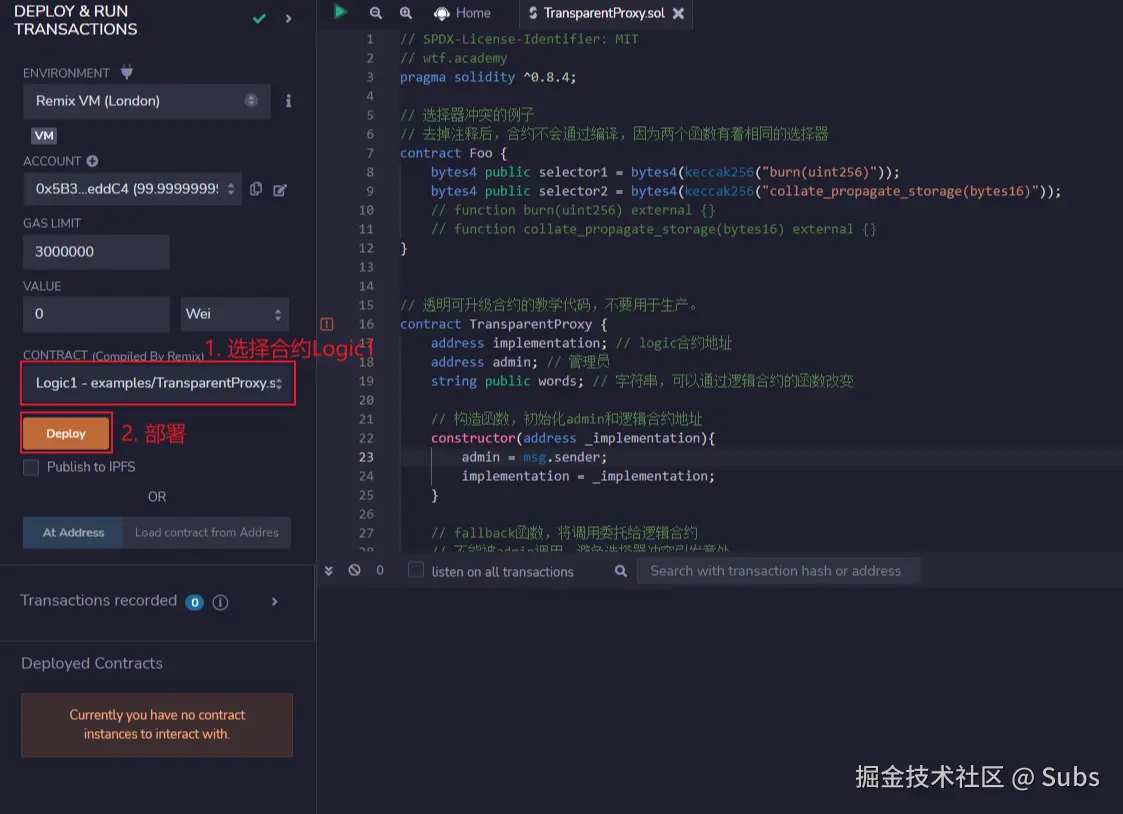Click the transactions recorded count badge

click(194, 603)
